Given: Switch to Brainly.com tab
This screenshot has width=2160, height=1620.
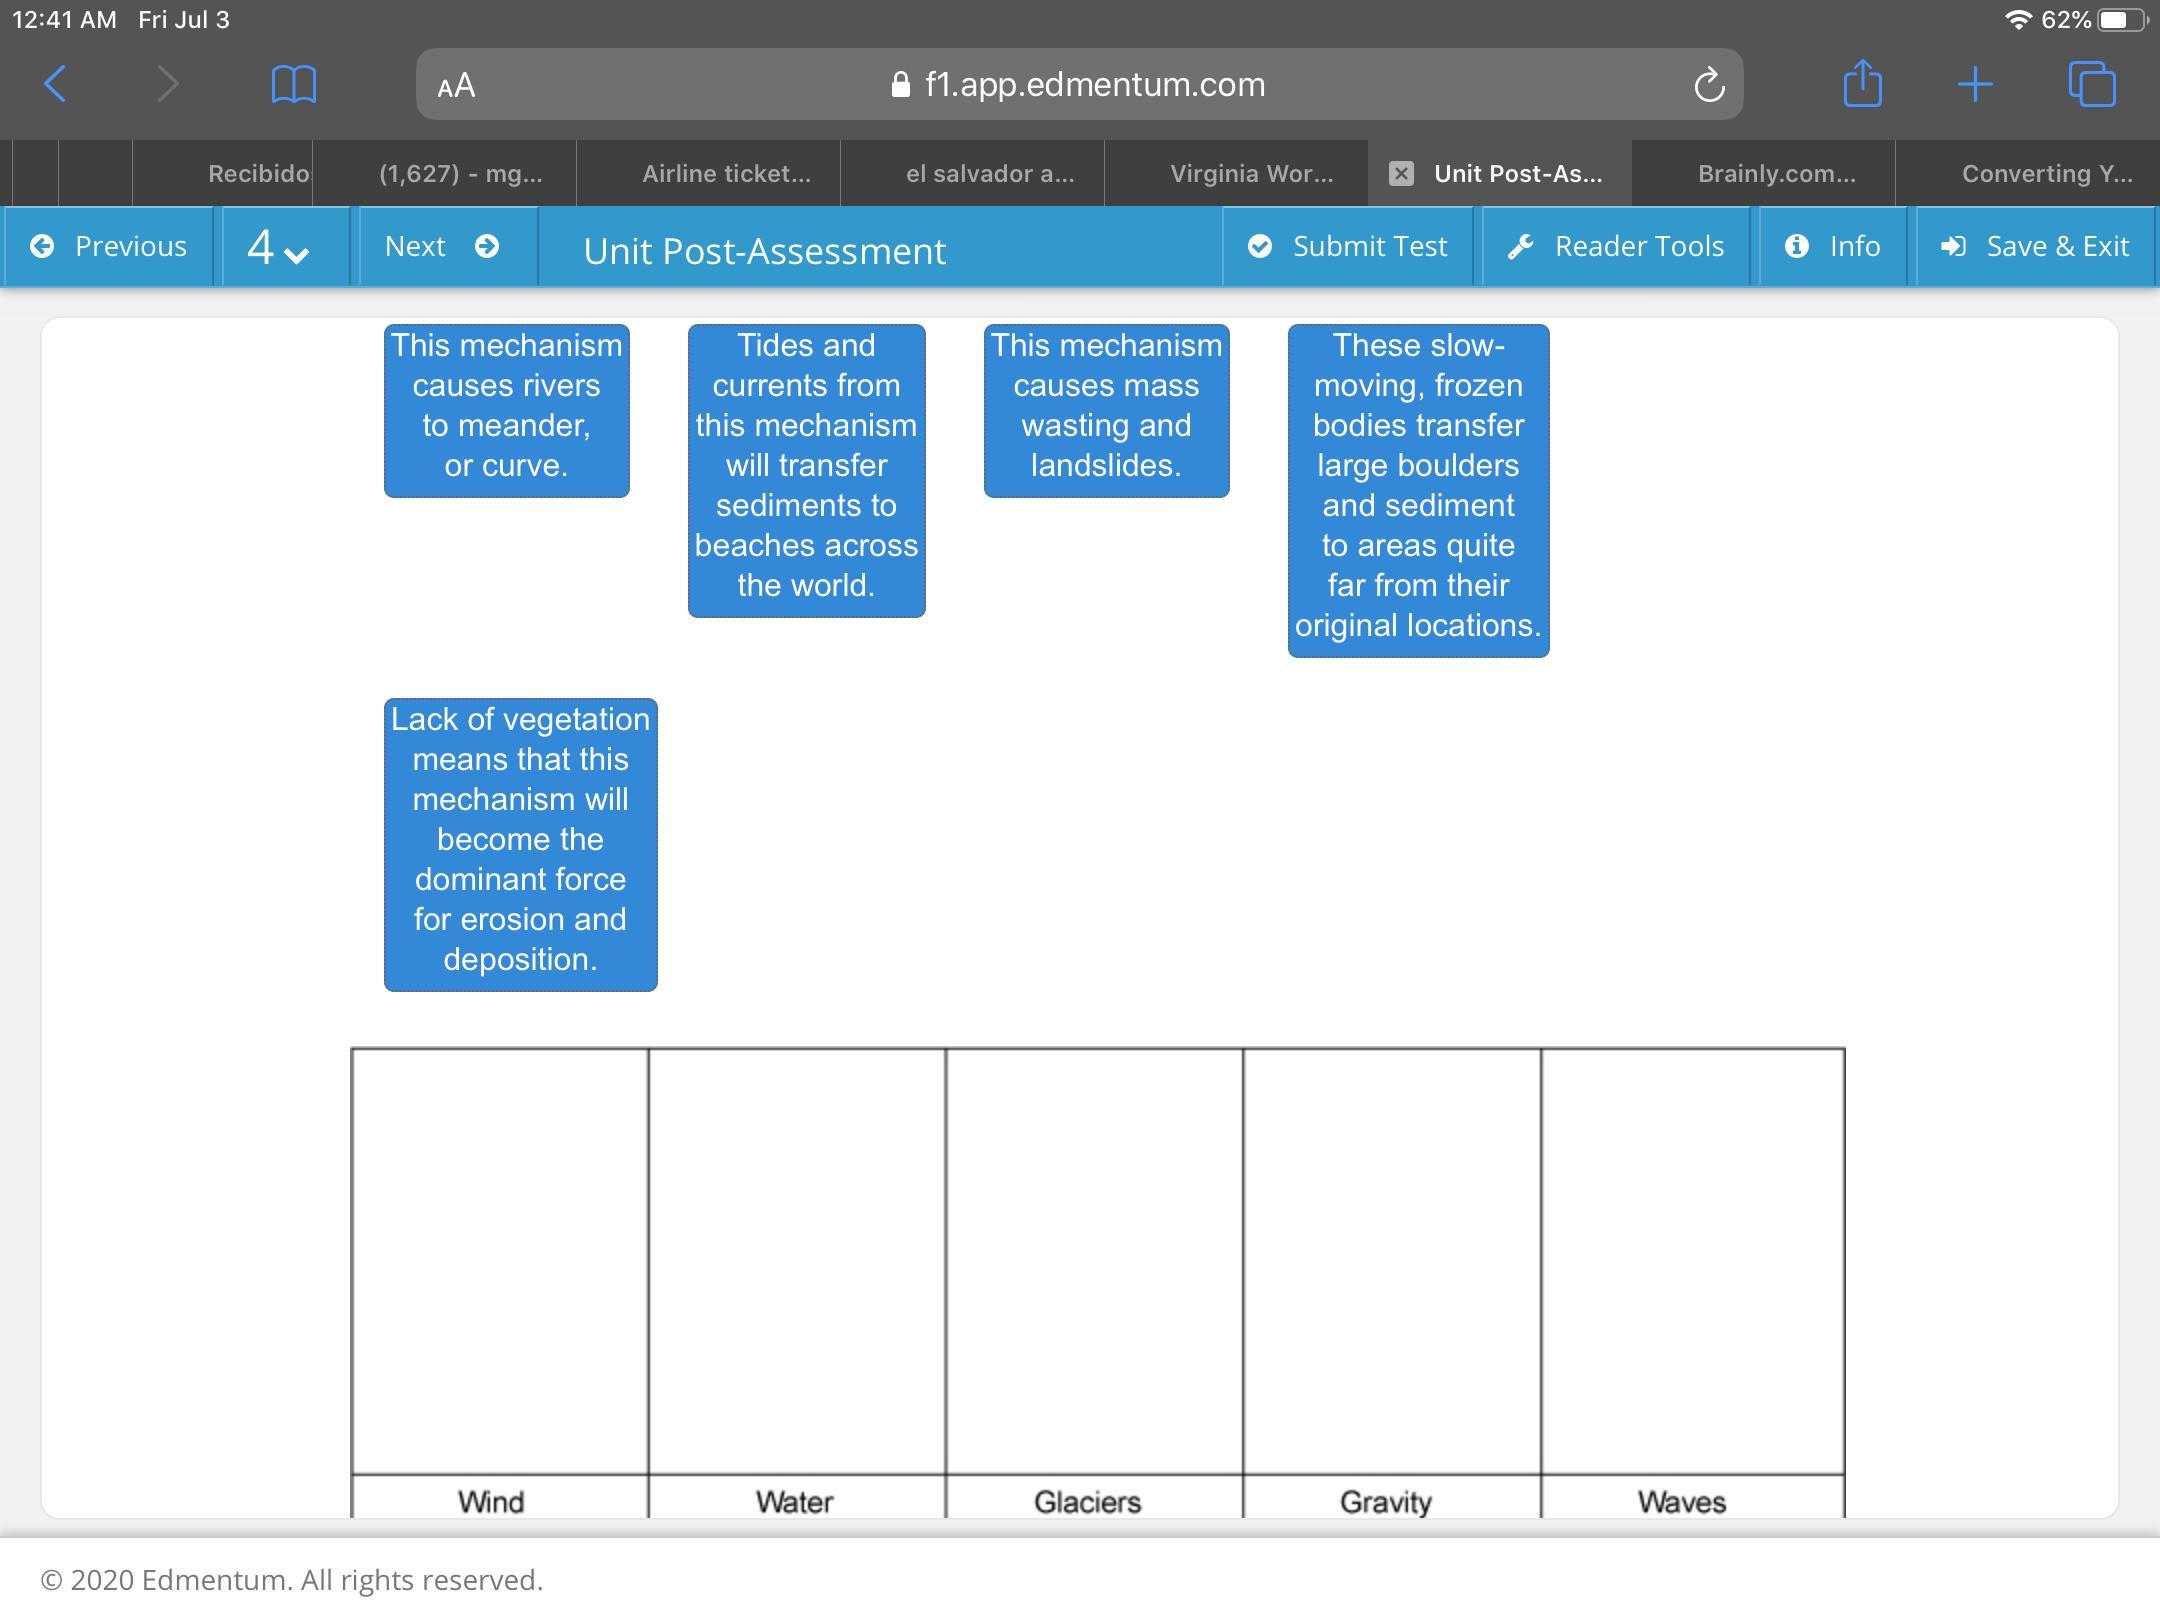Looking at the screenshot, I should coord(1776,174).
